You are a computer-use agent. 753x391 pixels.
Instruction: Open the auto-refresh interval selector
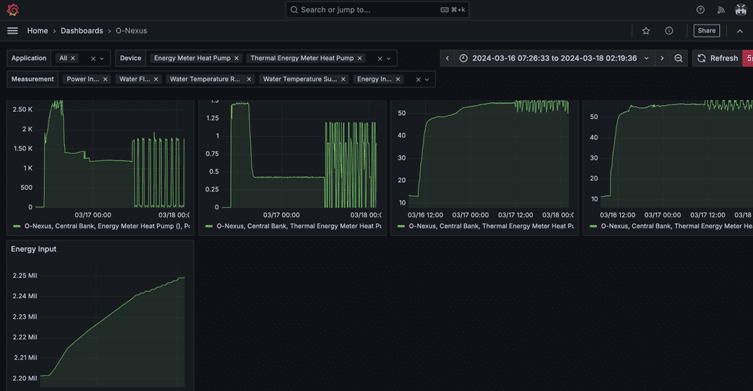tap(748, 58)
